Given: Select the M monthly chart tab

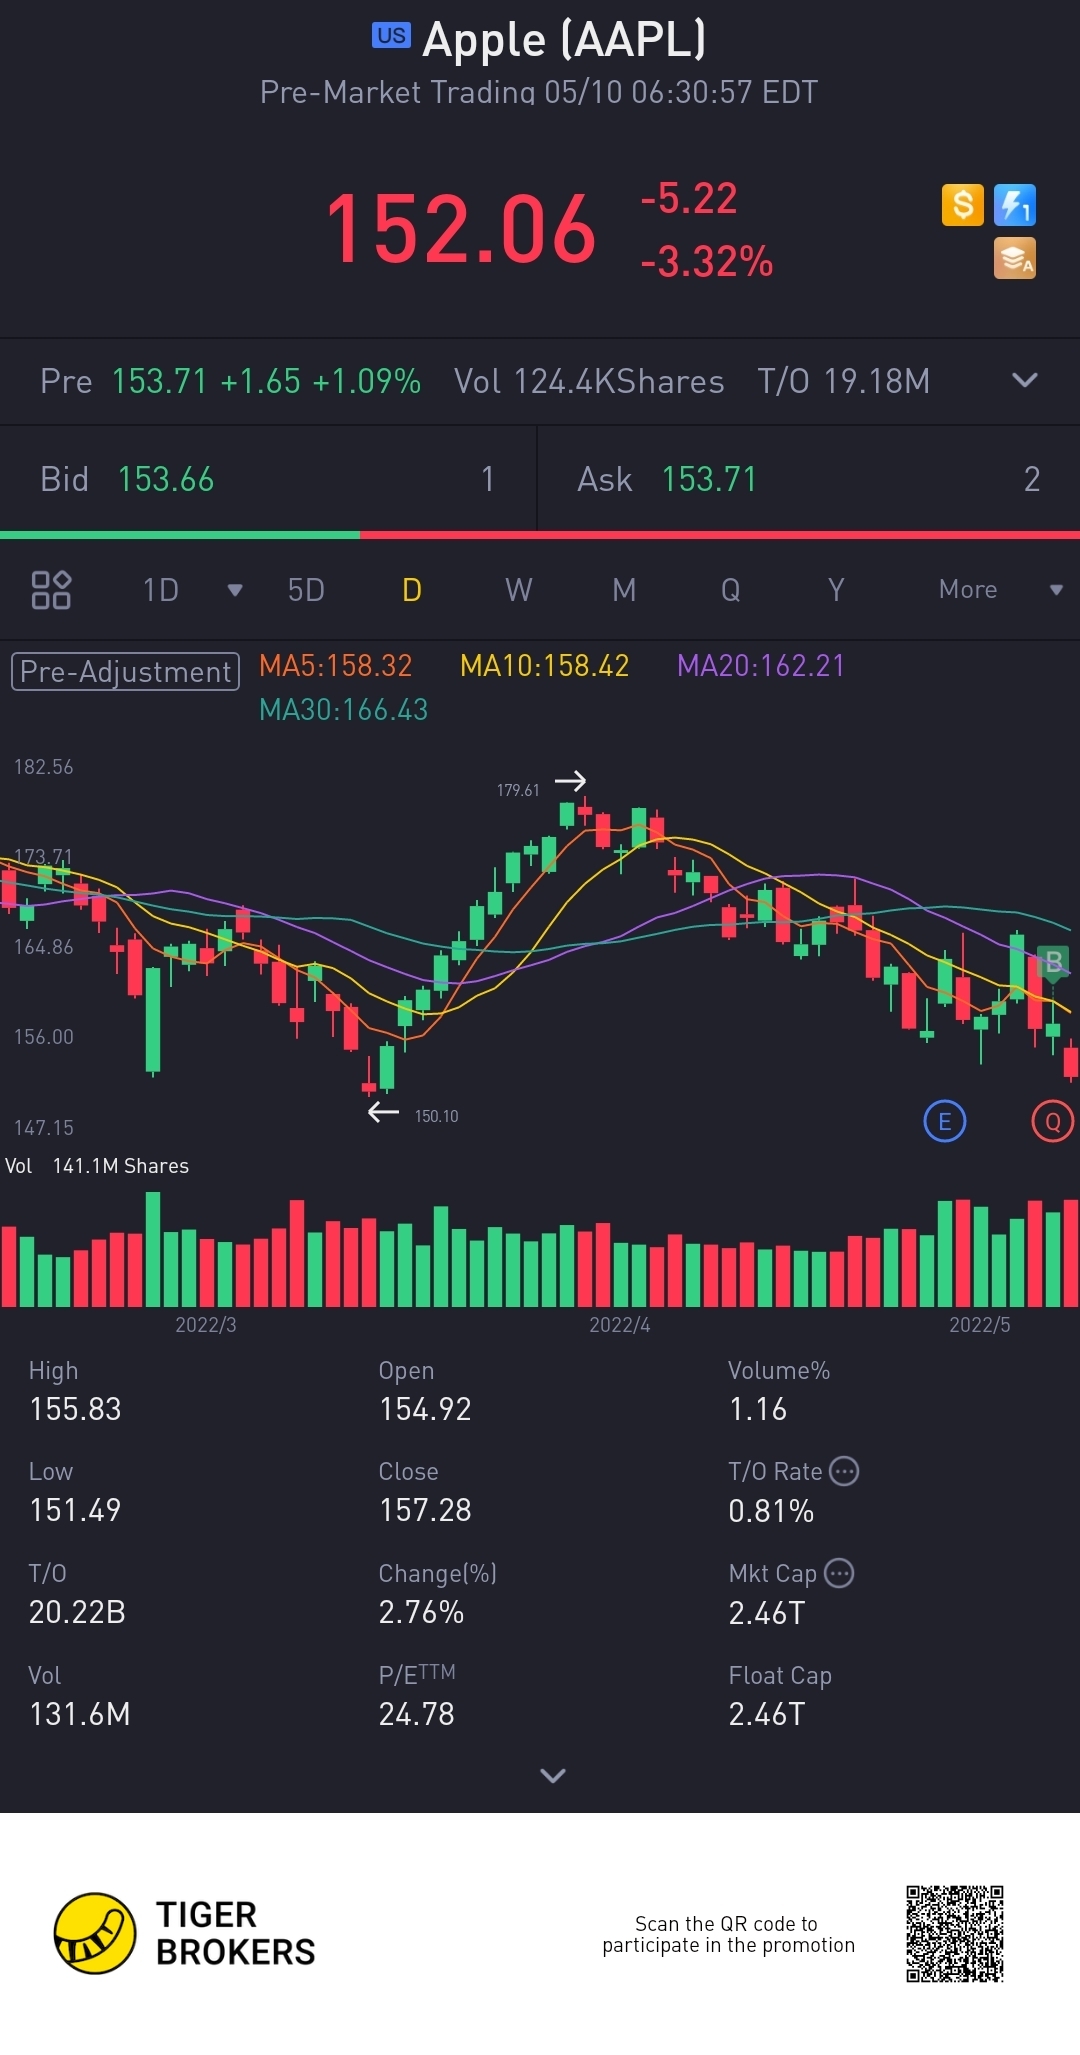Looking at the screenshot, I should pyautogui.click(x=624, y=590).
